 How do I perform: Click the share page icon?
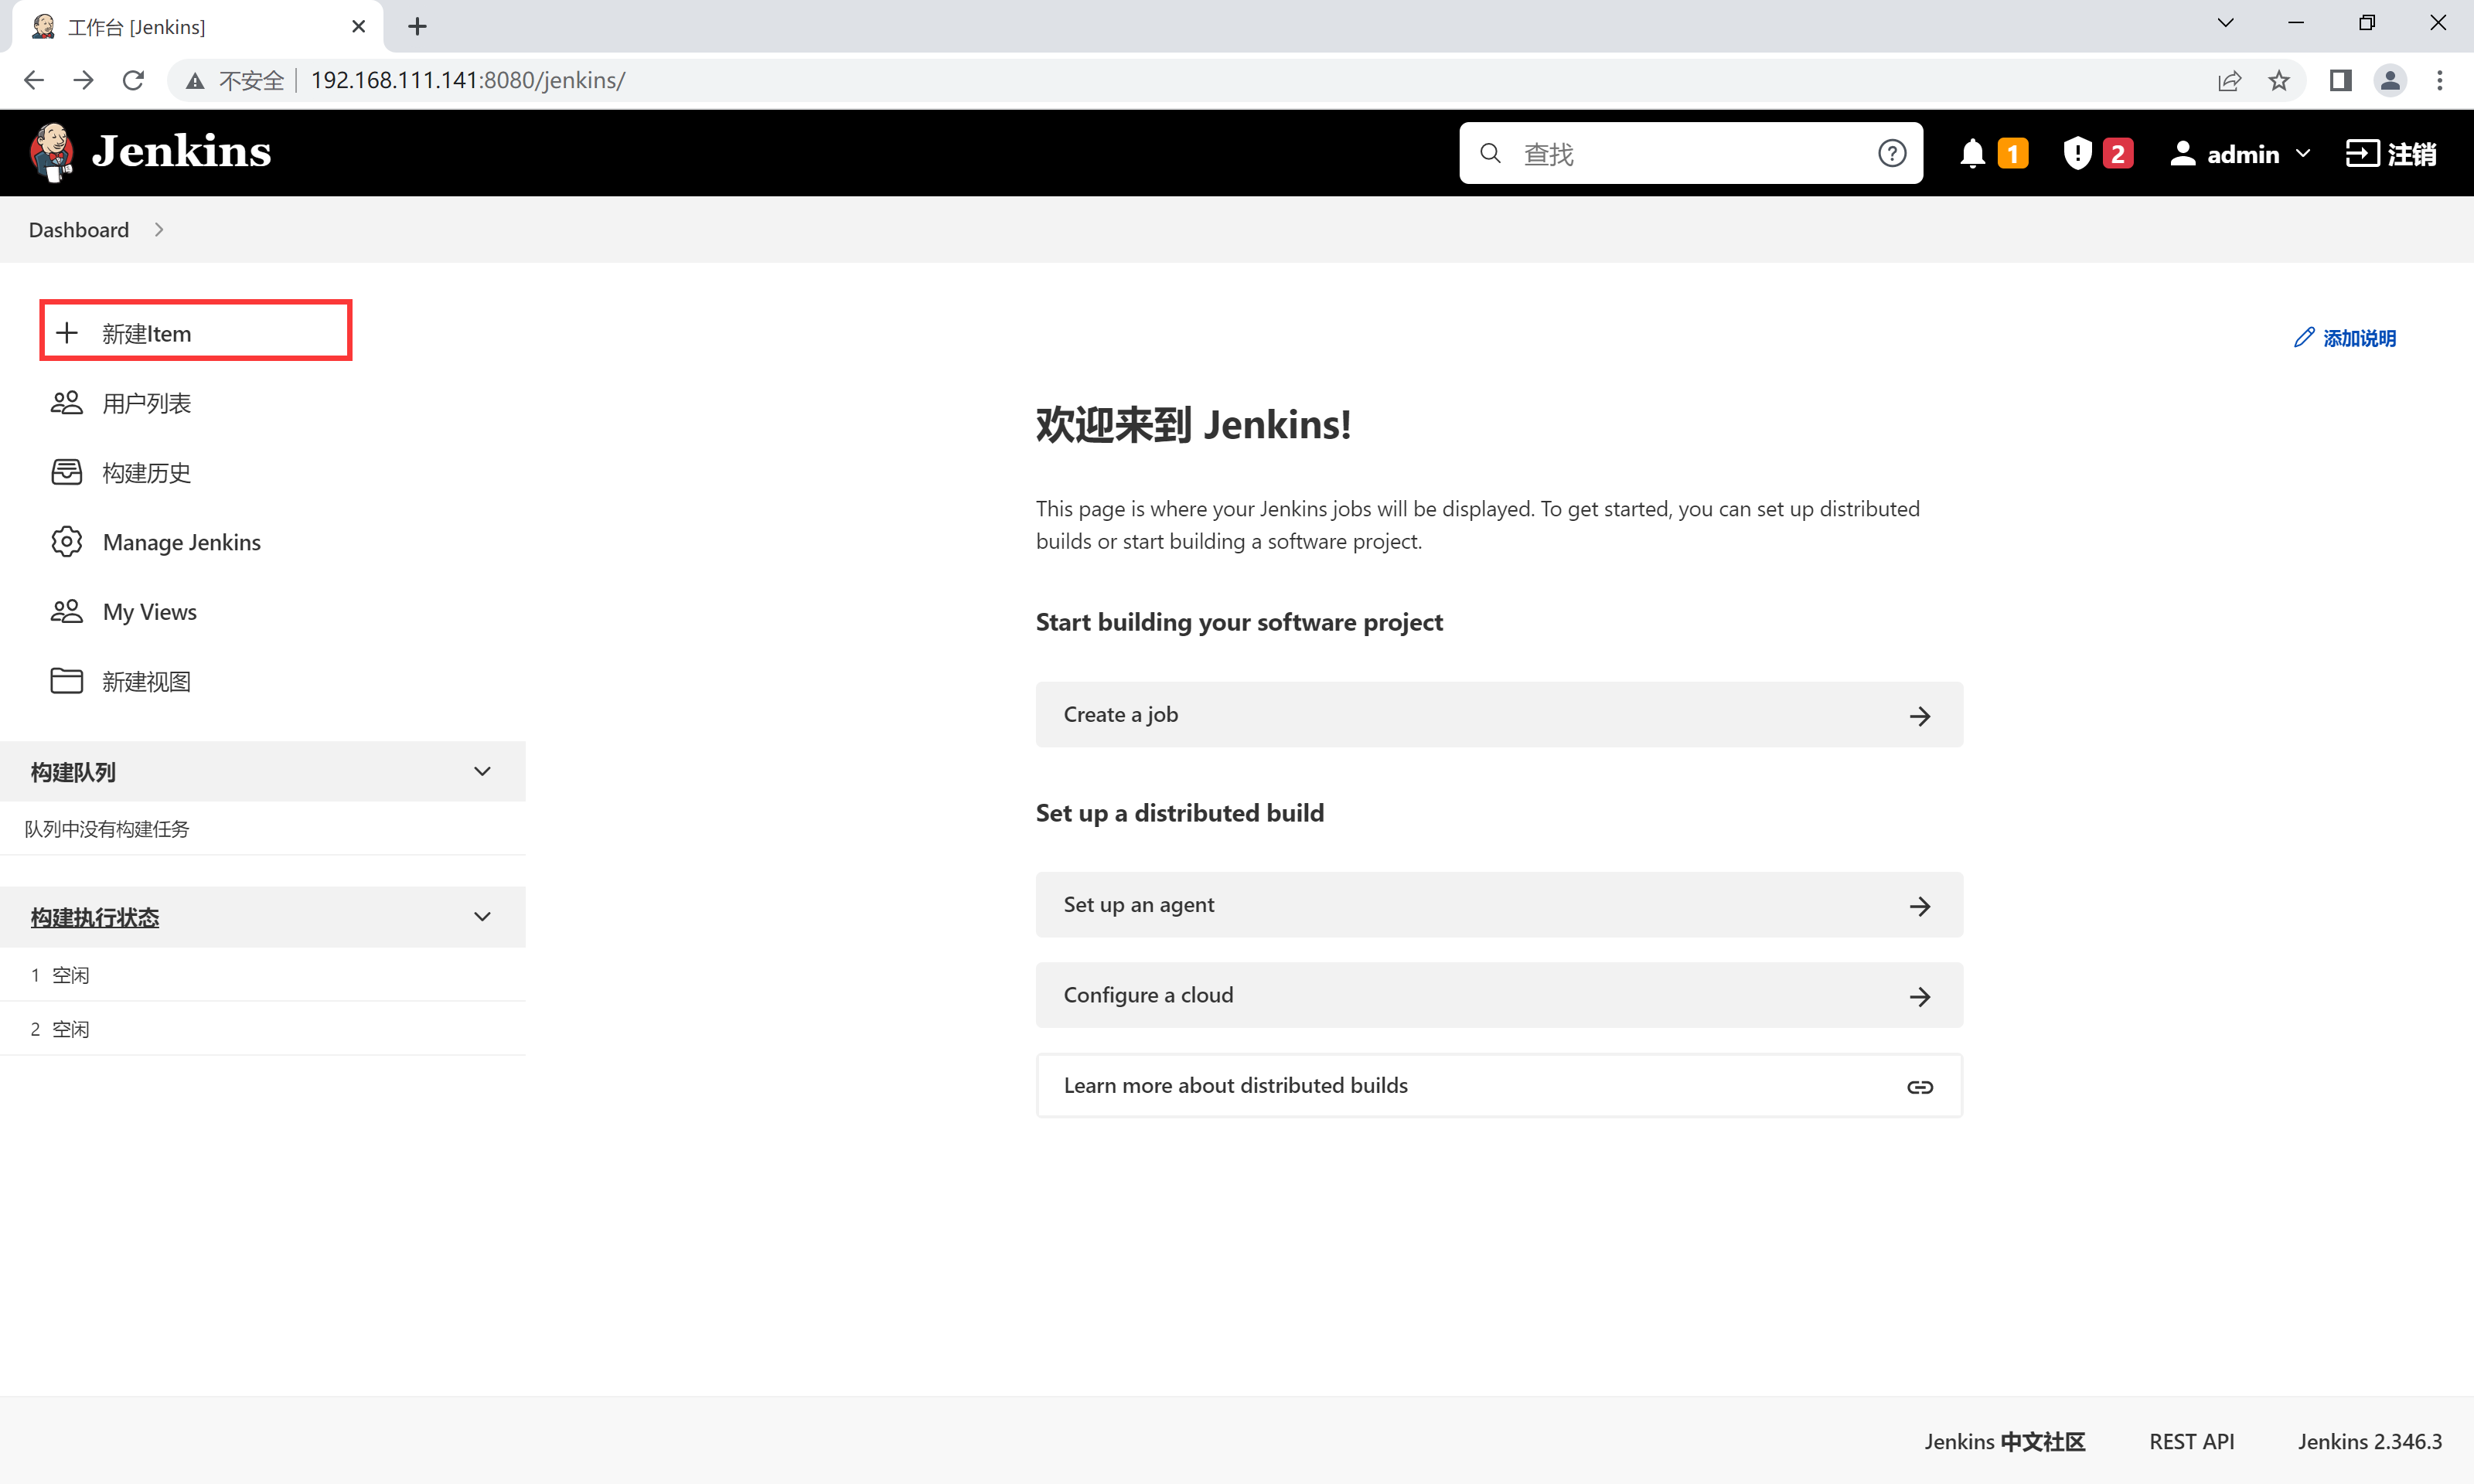(x=2229, y=80)
